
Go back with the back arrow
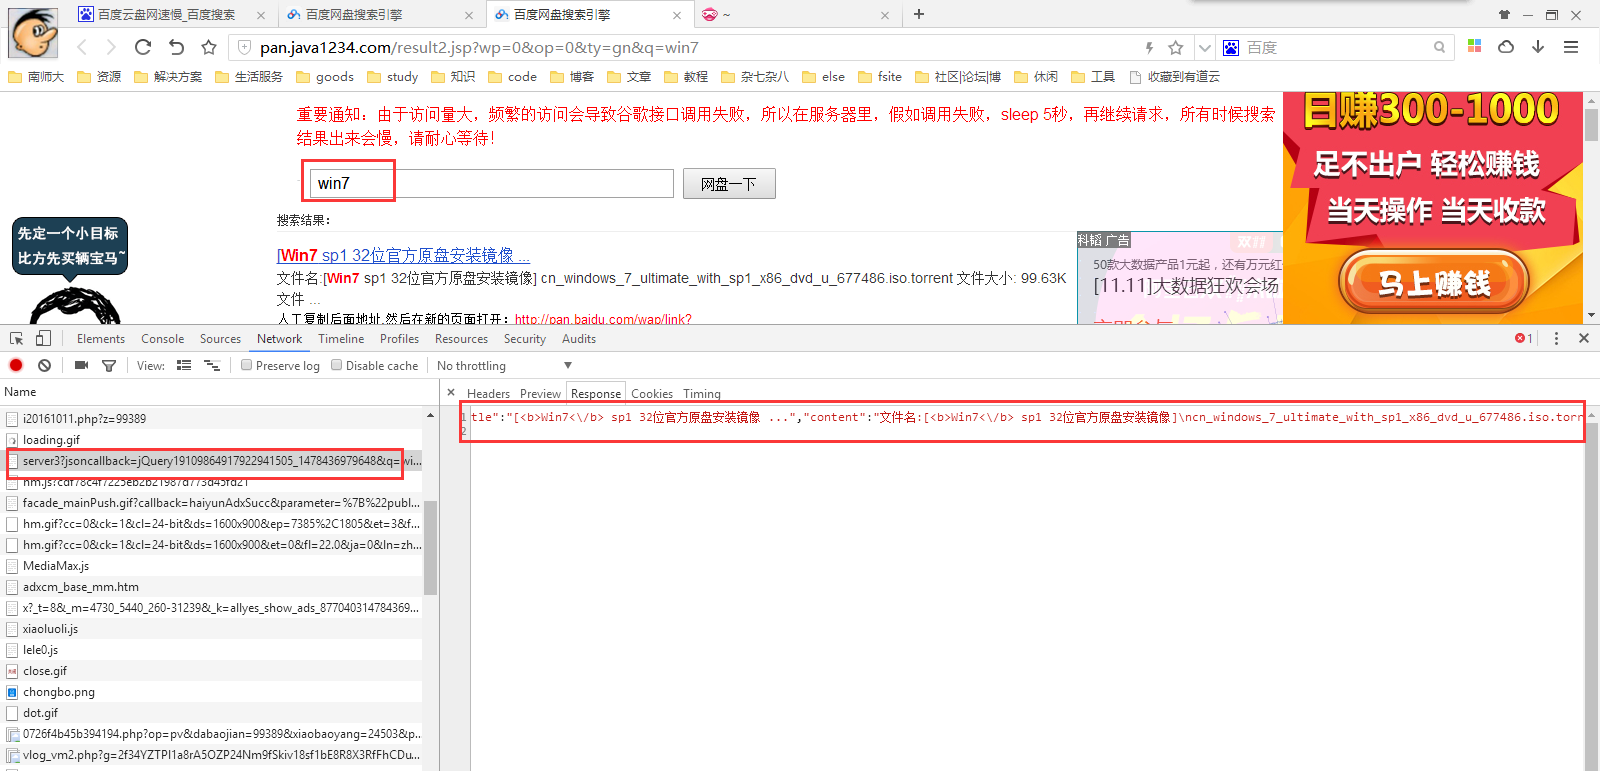click(82, 47)
